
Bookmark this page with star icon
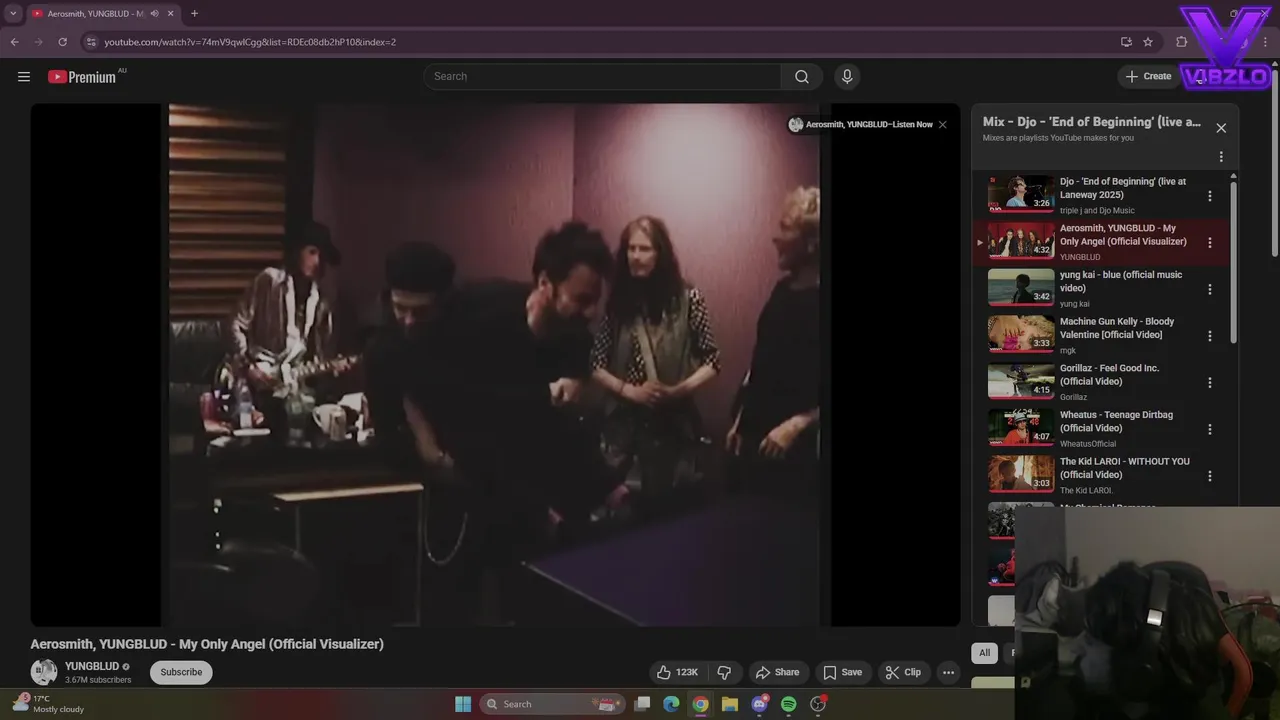coord(1148,42)
